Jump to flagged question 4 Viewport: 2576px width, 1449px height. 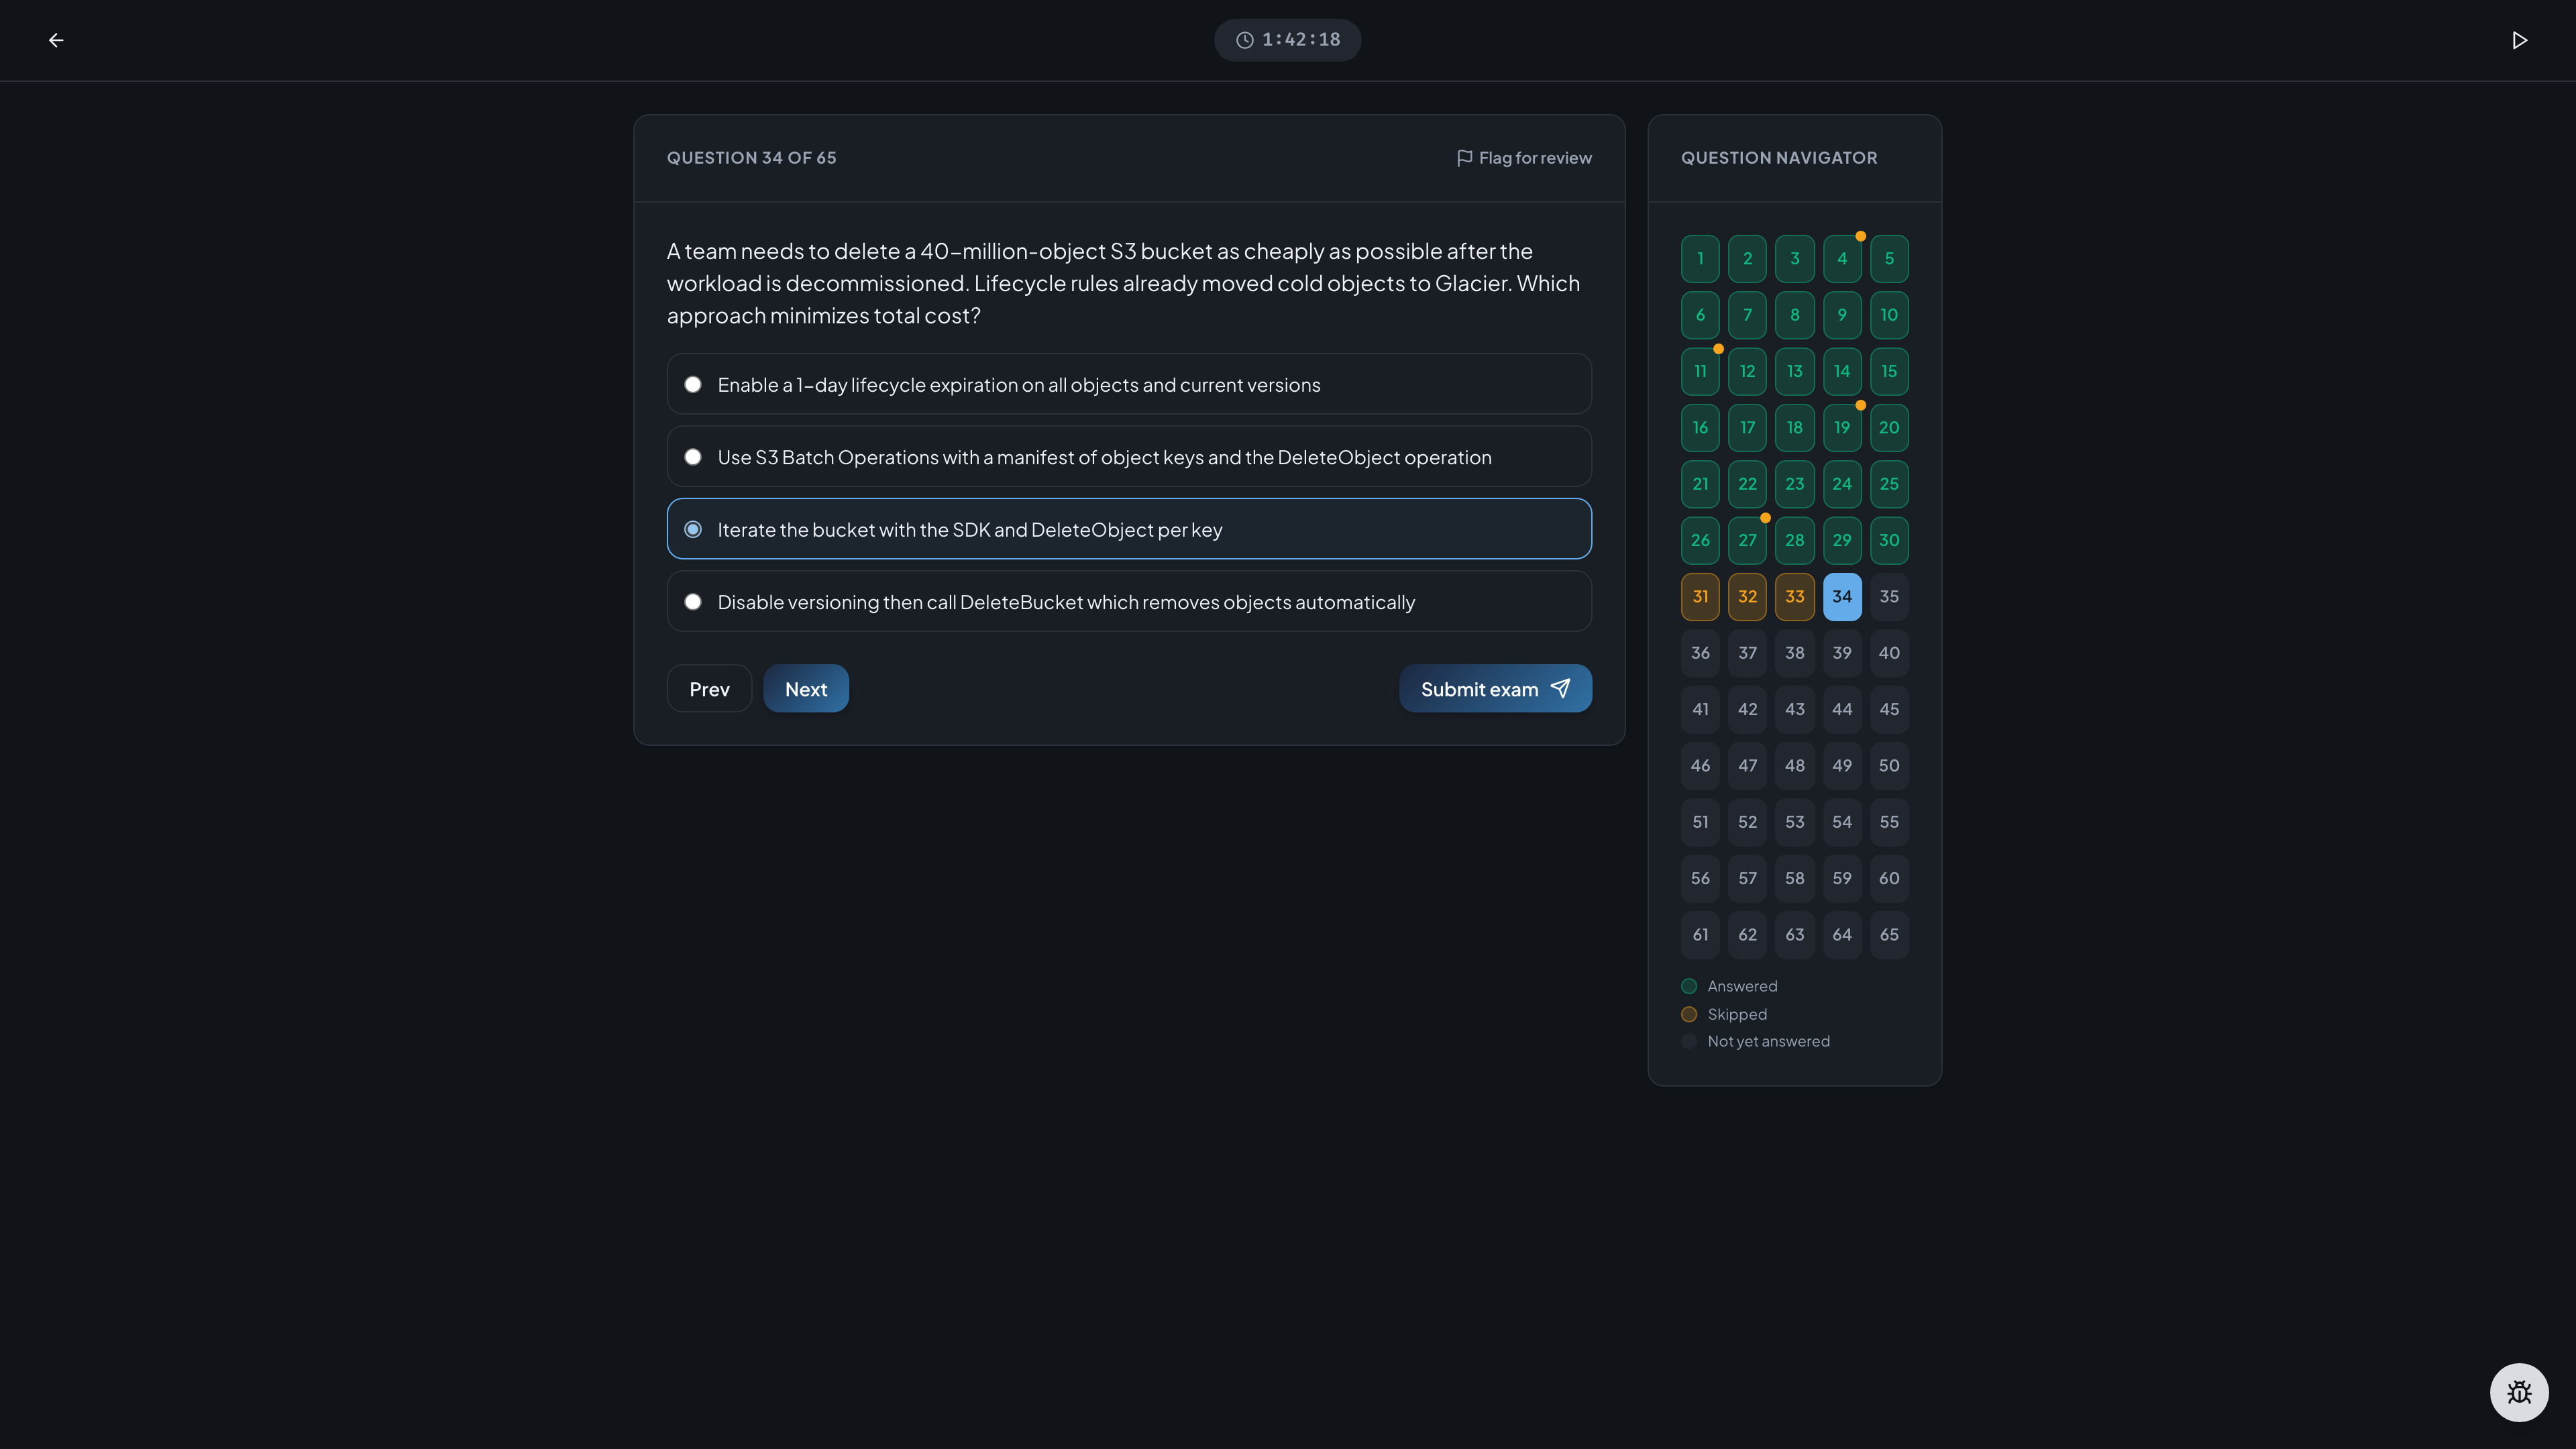tap(1841, 259)
